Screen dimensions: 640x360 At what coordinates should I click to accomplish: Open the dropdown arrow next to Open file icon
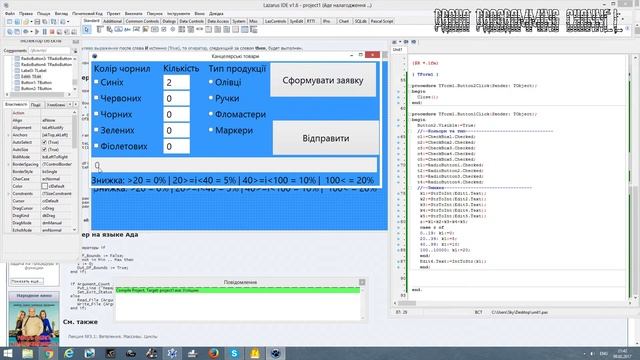[x=31, y=22]
